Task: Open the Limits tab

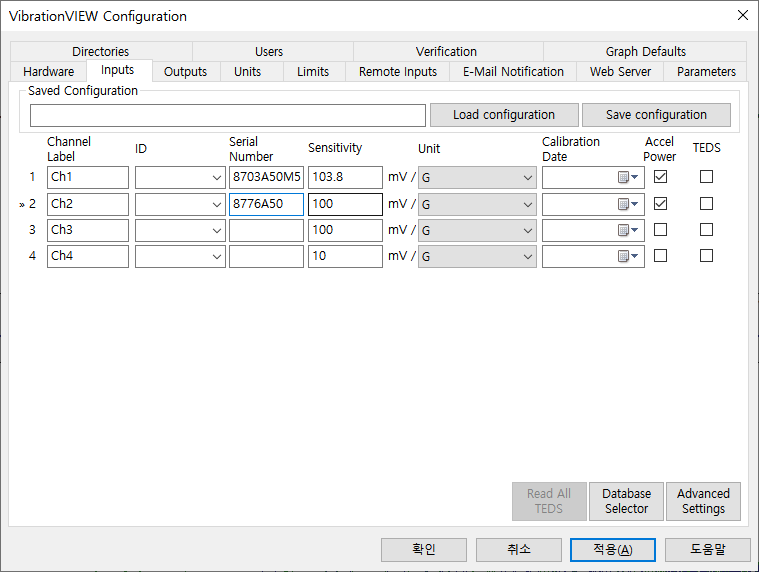Action: [313, 72]
